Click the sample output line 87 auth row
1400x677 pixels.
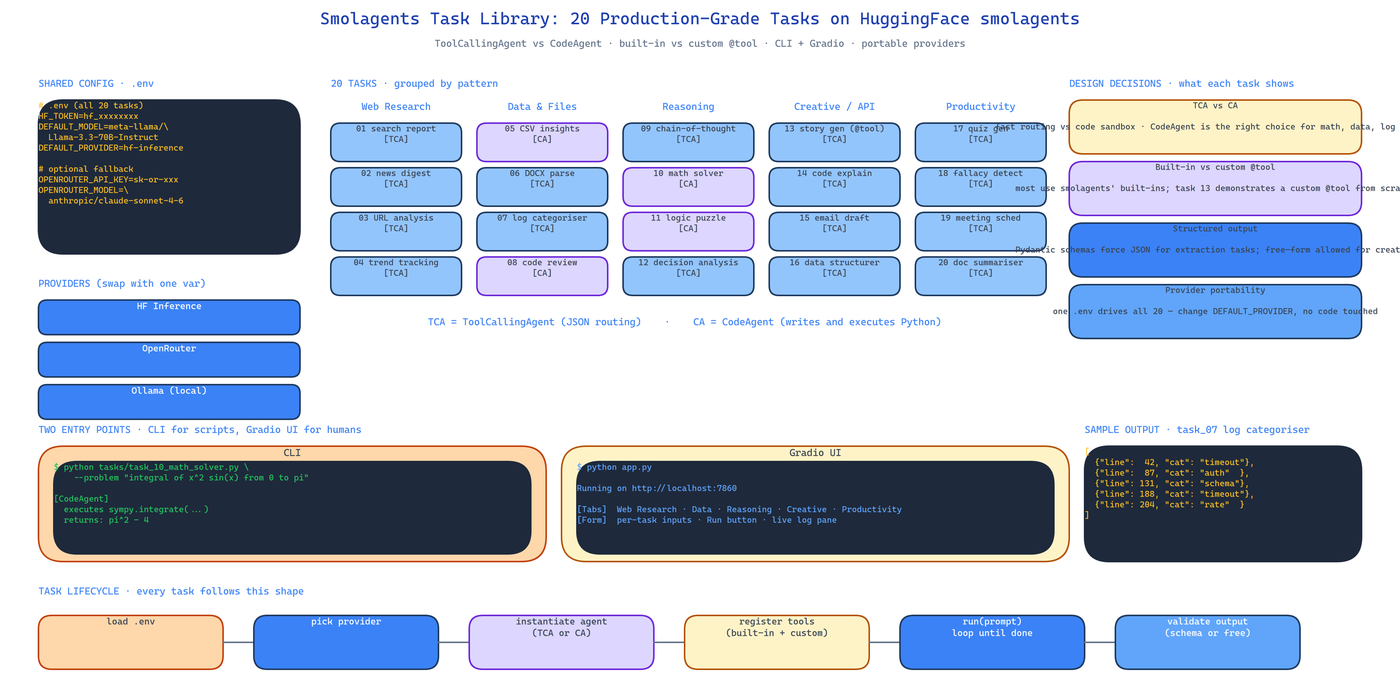pos(1172,473)
